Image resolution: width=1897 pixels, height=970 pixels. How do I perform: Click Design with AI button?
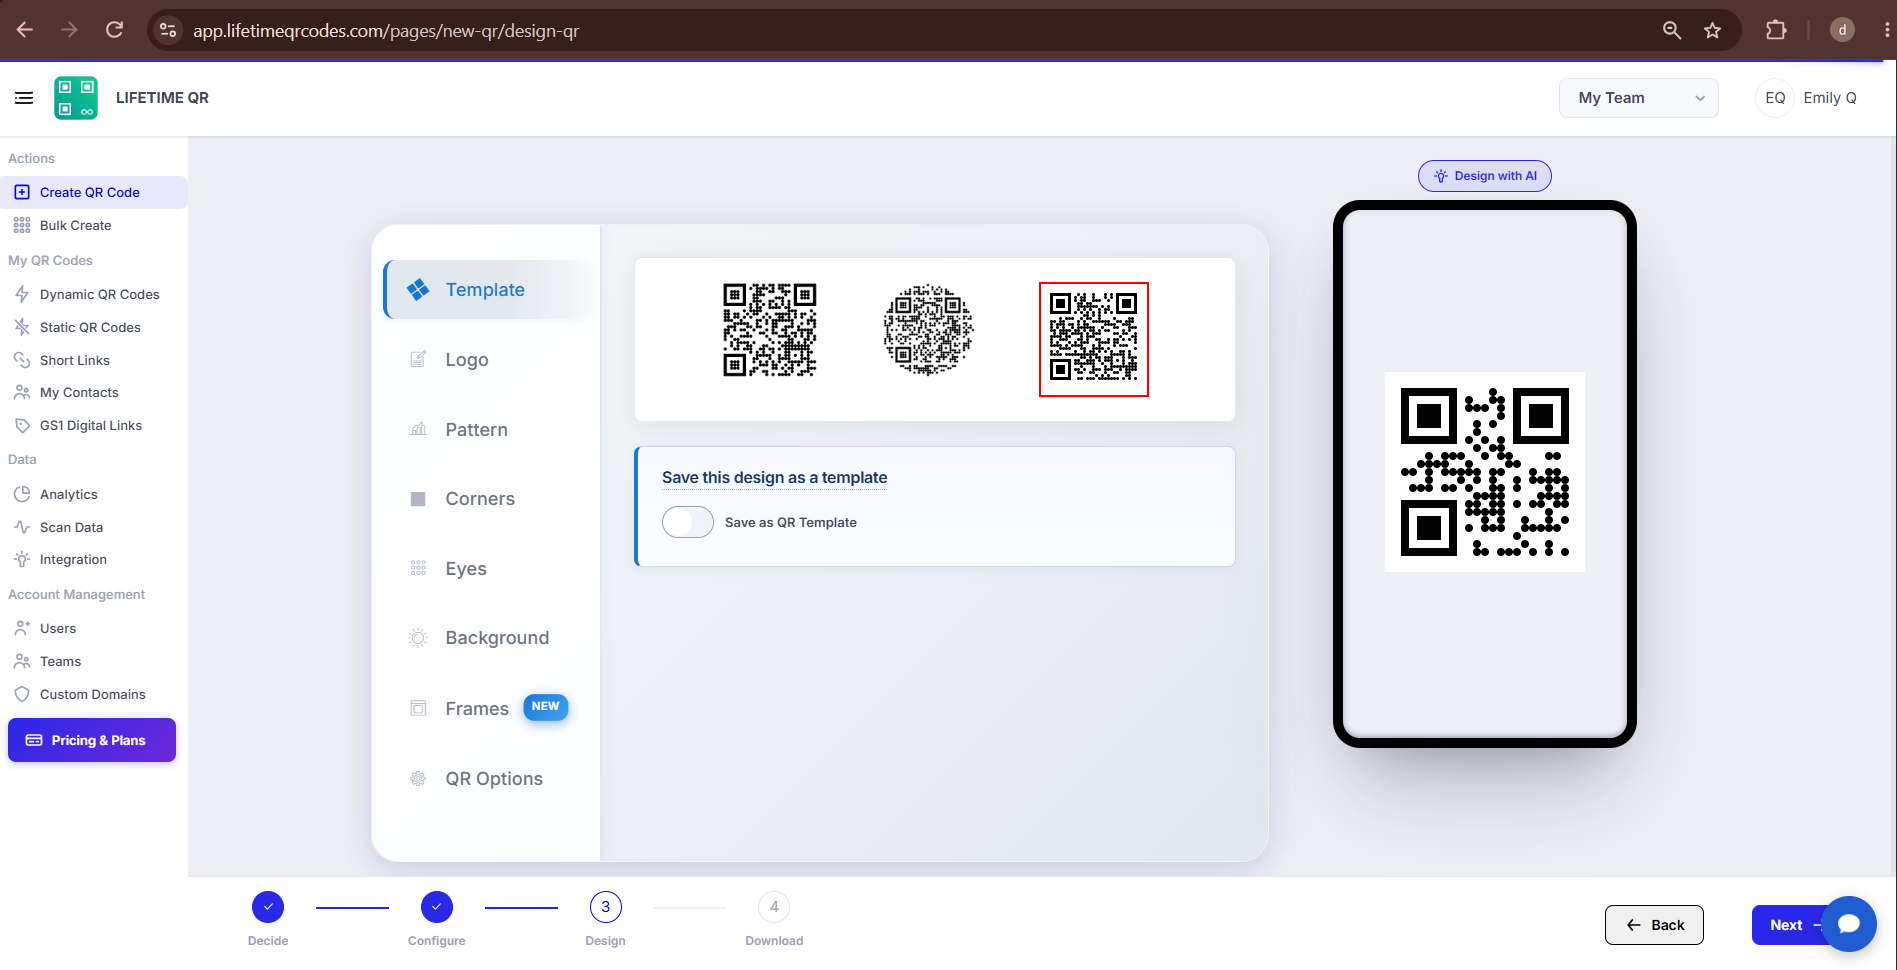1485,176
